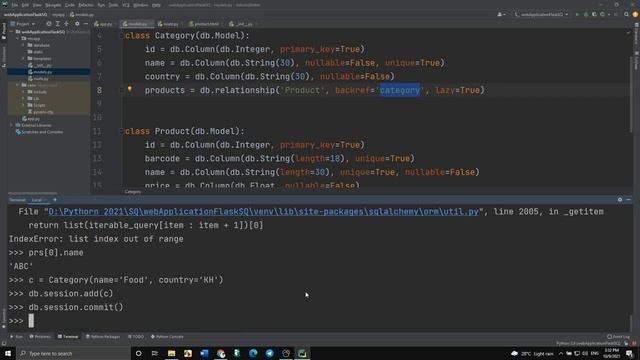The height and width of the screenshot is (360, 640).
Task: Select routes.py in the project tree
Action: click(x=41, y=78)
